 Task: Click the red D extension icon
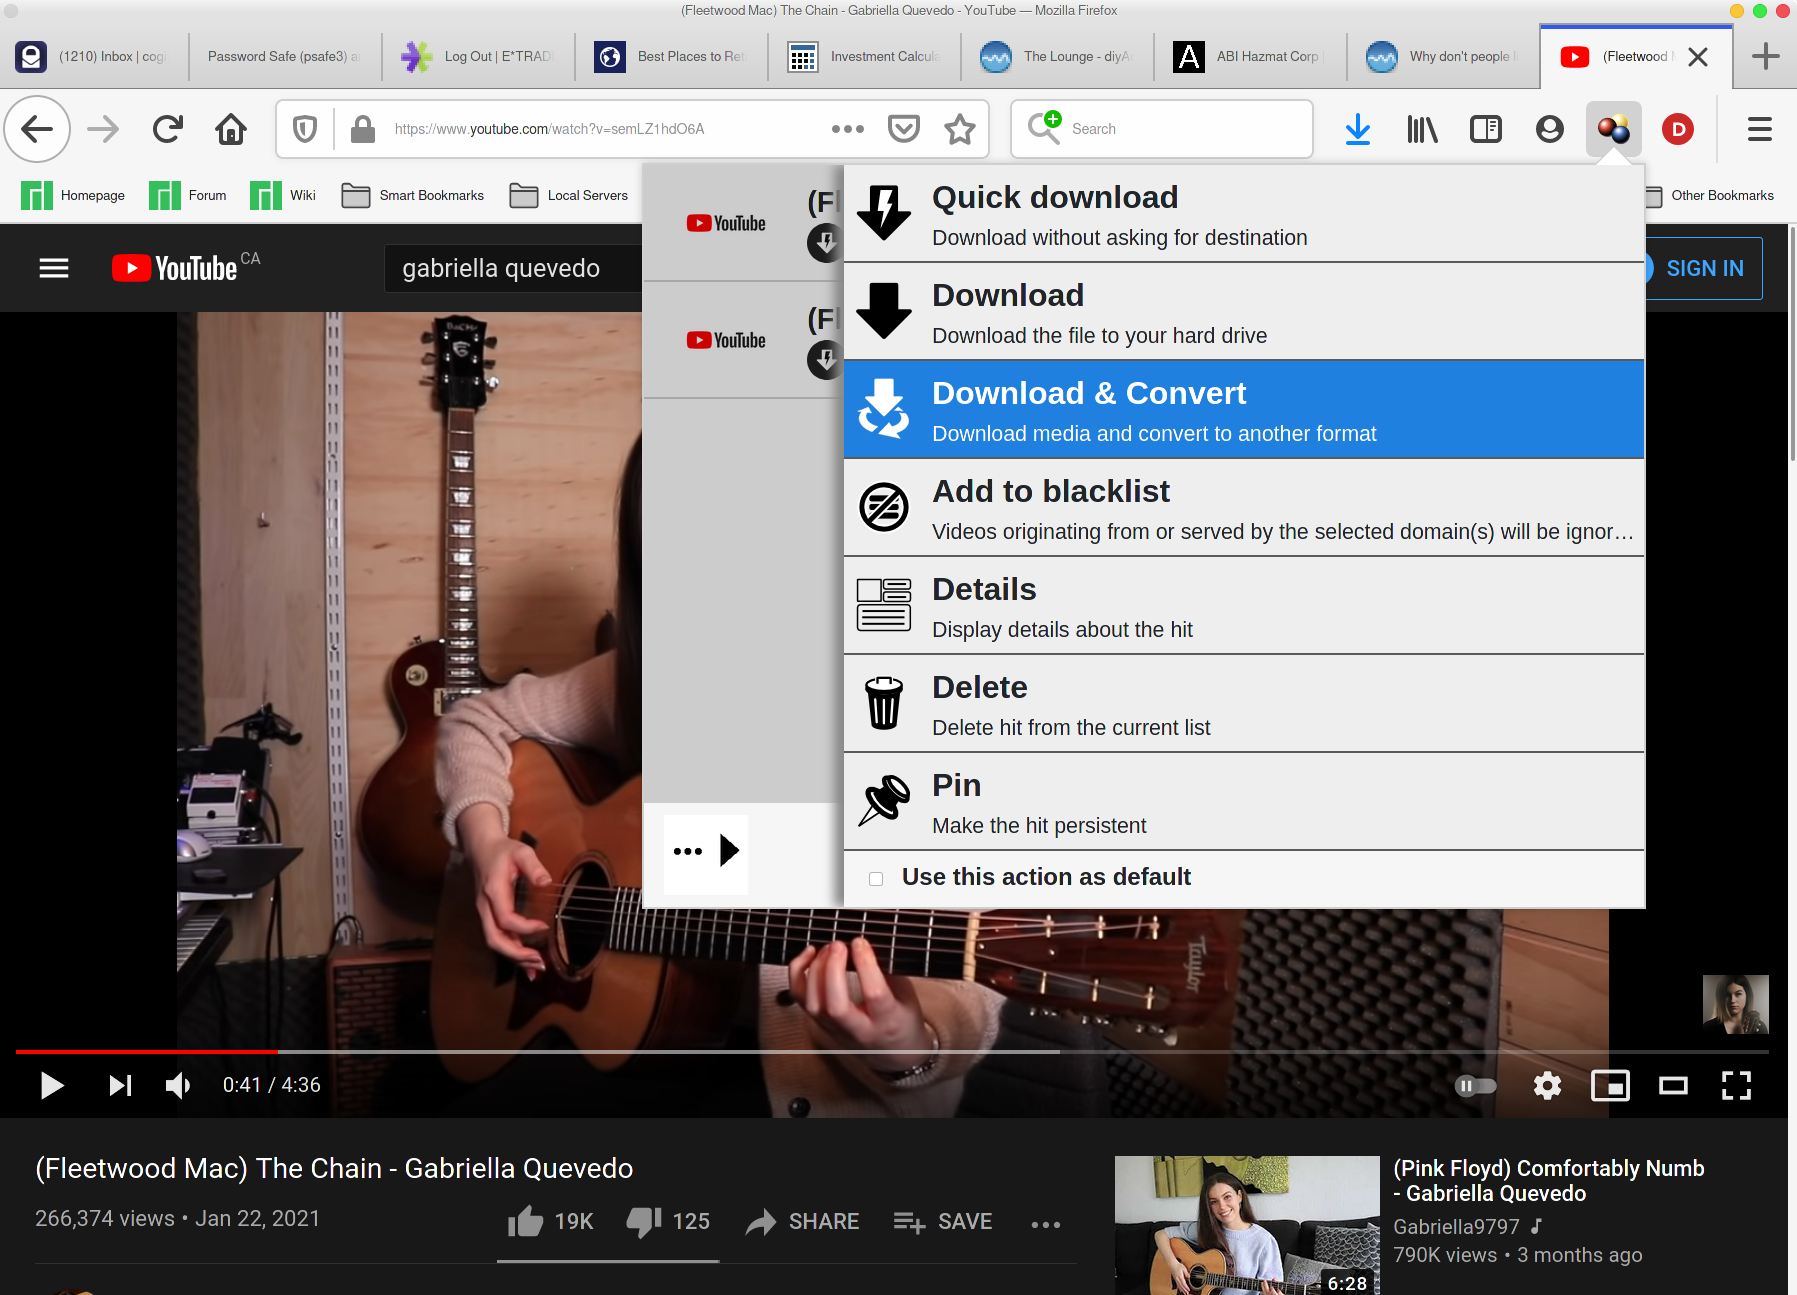1678,129
